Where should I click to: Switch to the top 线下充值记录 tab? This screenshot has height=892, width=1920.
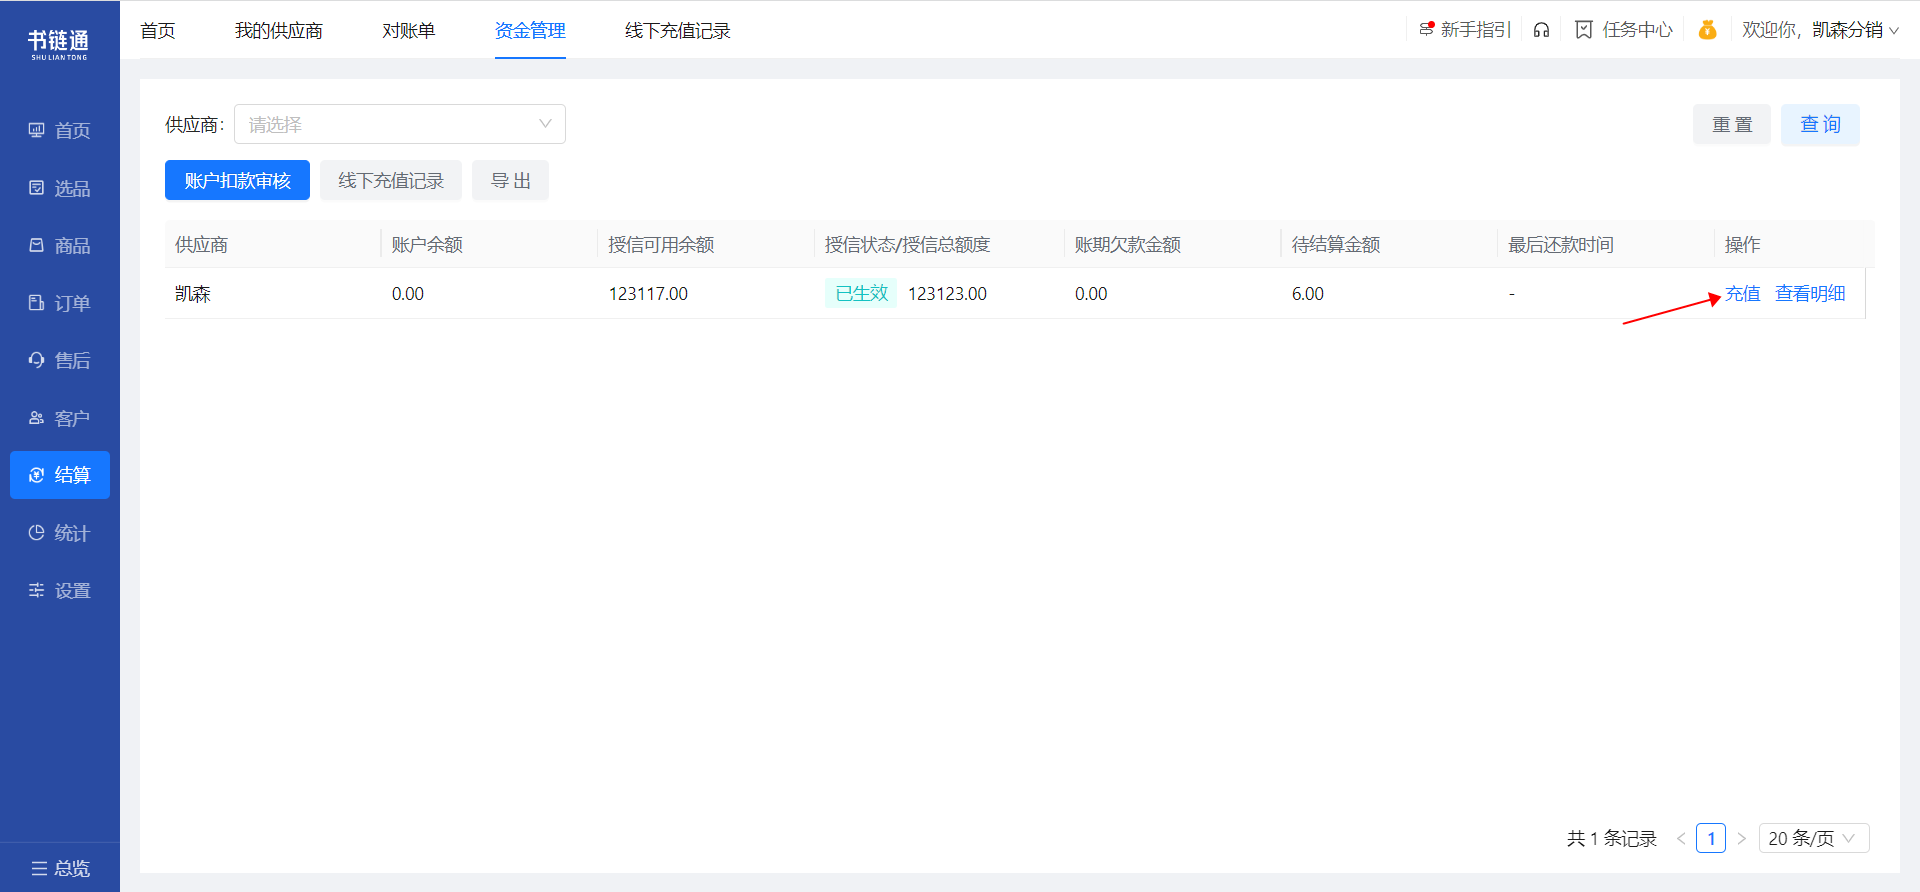(x=678, y=31)
